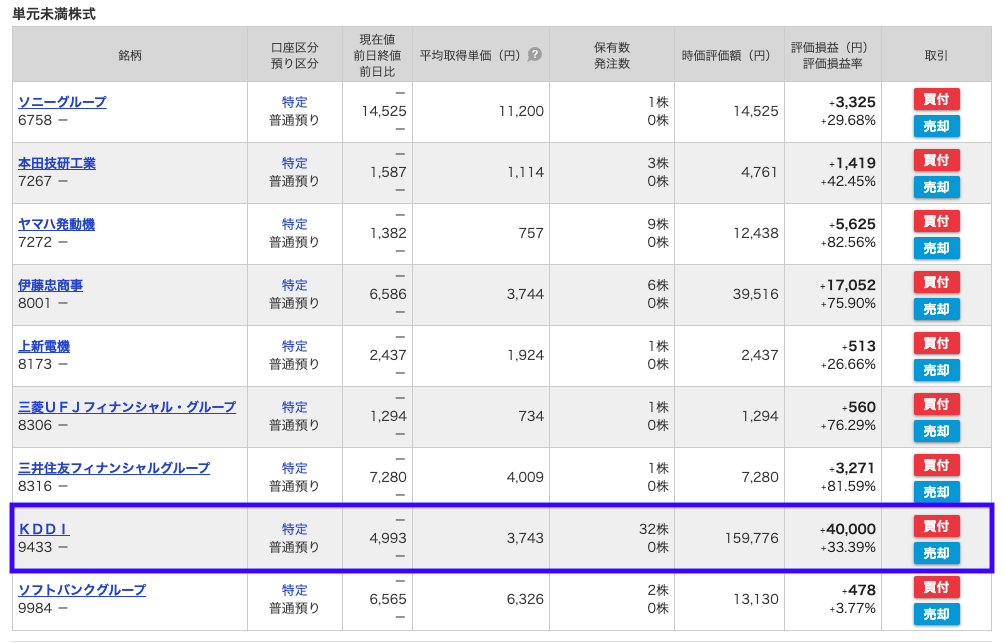Click 売却 for ソフトバンクグループ
The width and height of the screenshot is (1003, 643).
(936, 614)
